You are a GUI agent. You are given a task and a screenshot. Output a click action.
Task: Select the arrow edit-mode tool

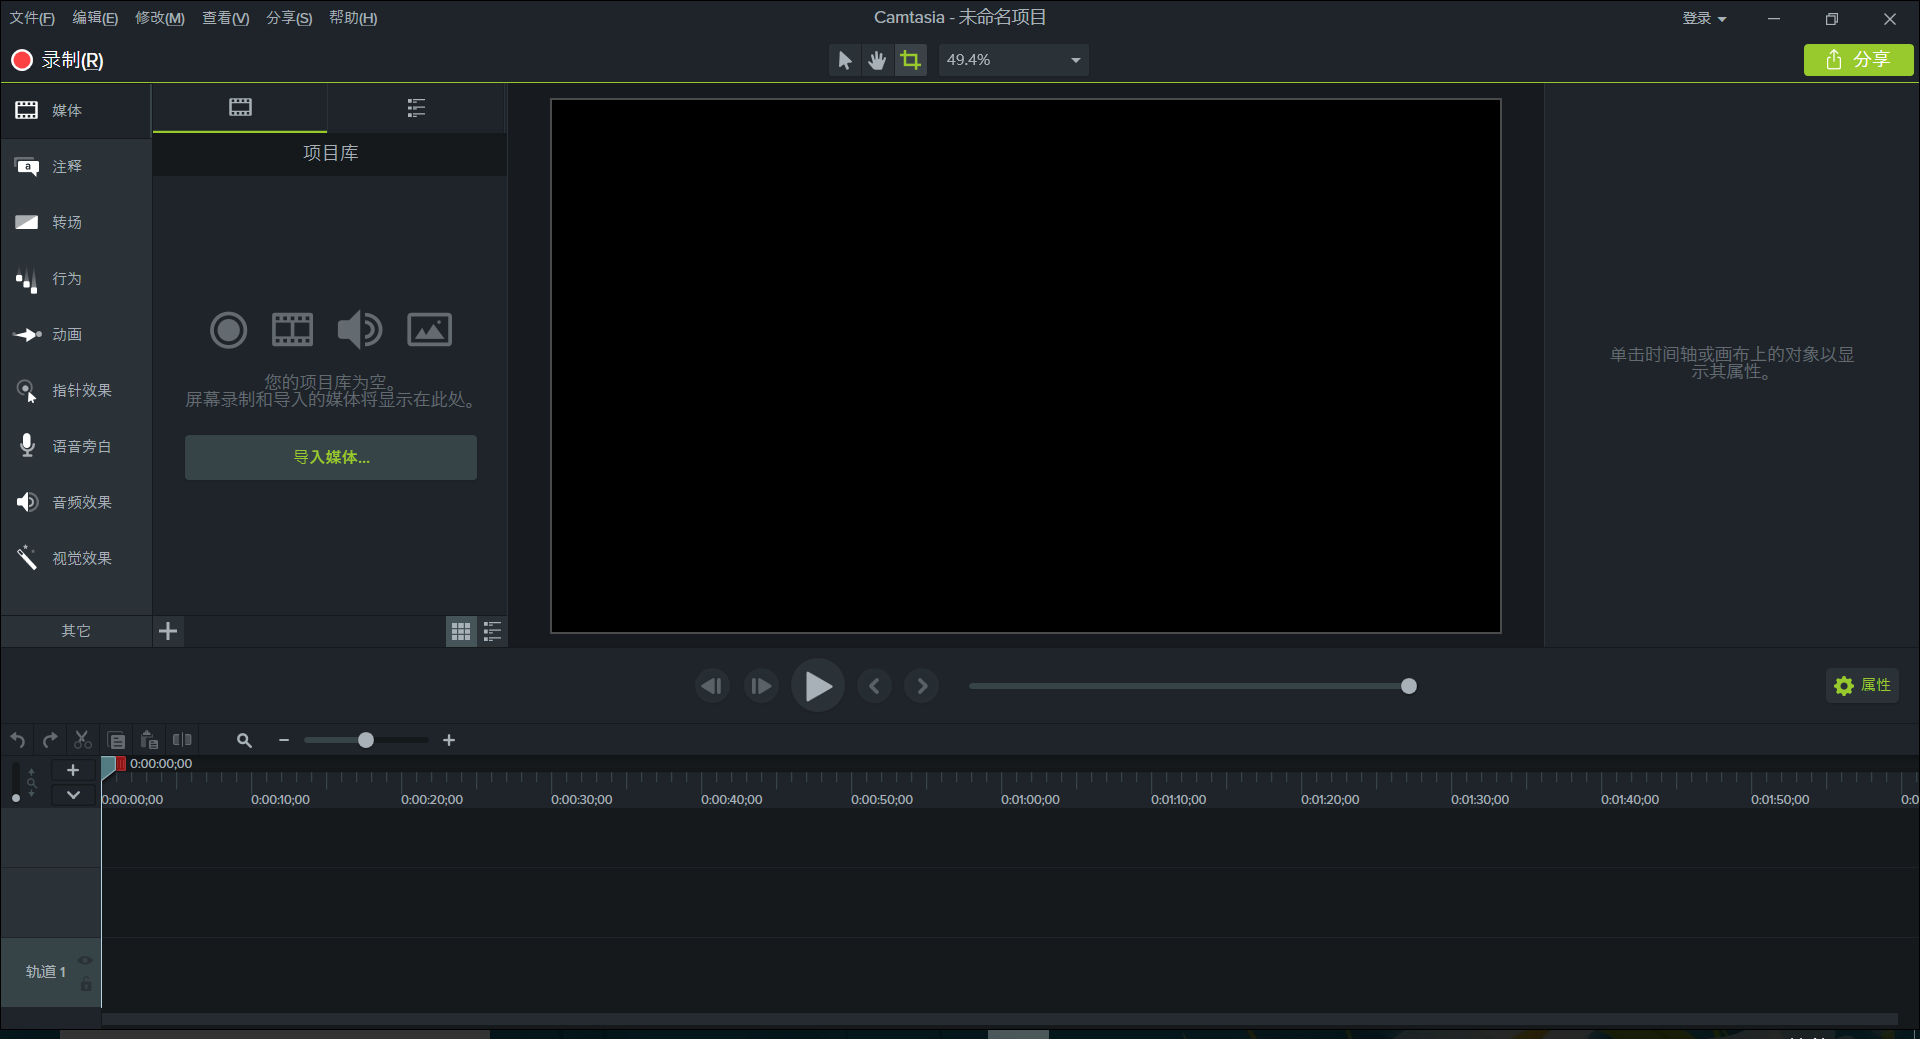point(845,60)
